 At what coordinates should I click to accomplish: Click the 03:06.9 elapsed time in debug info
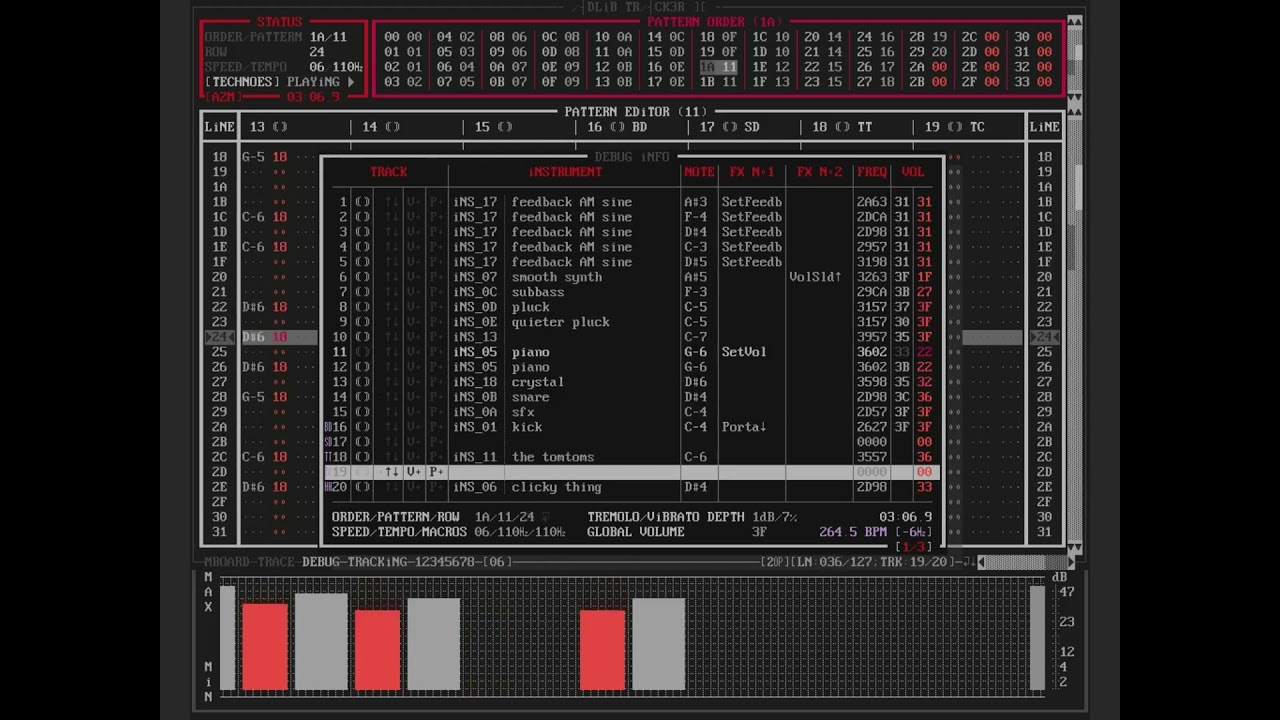(906, 517)
